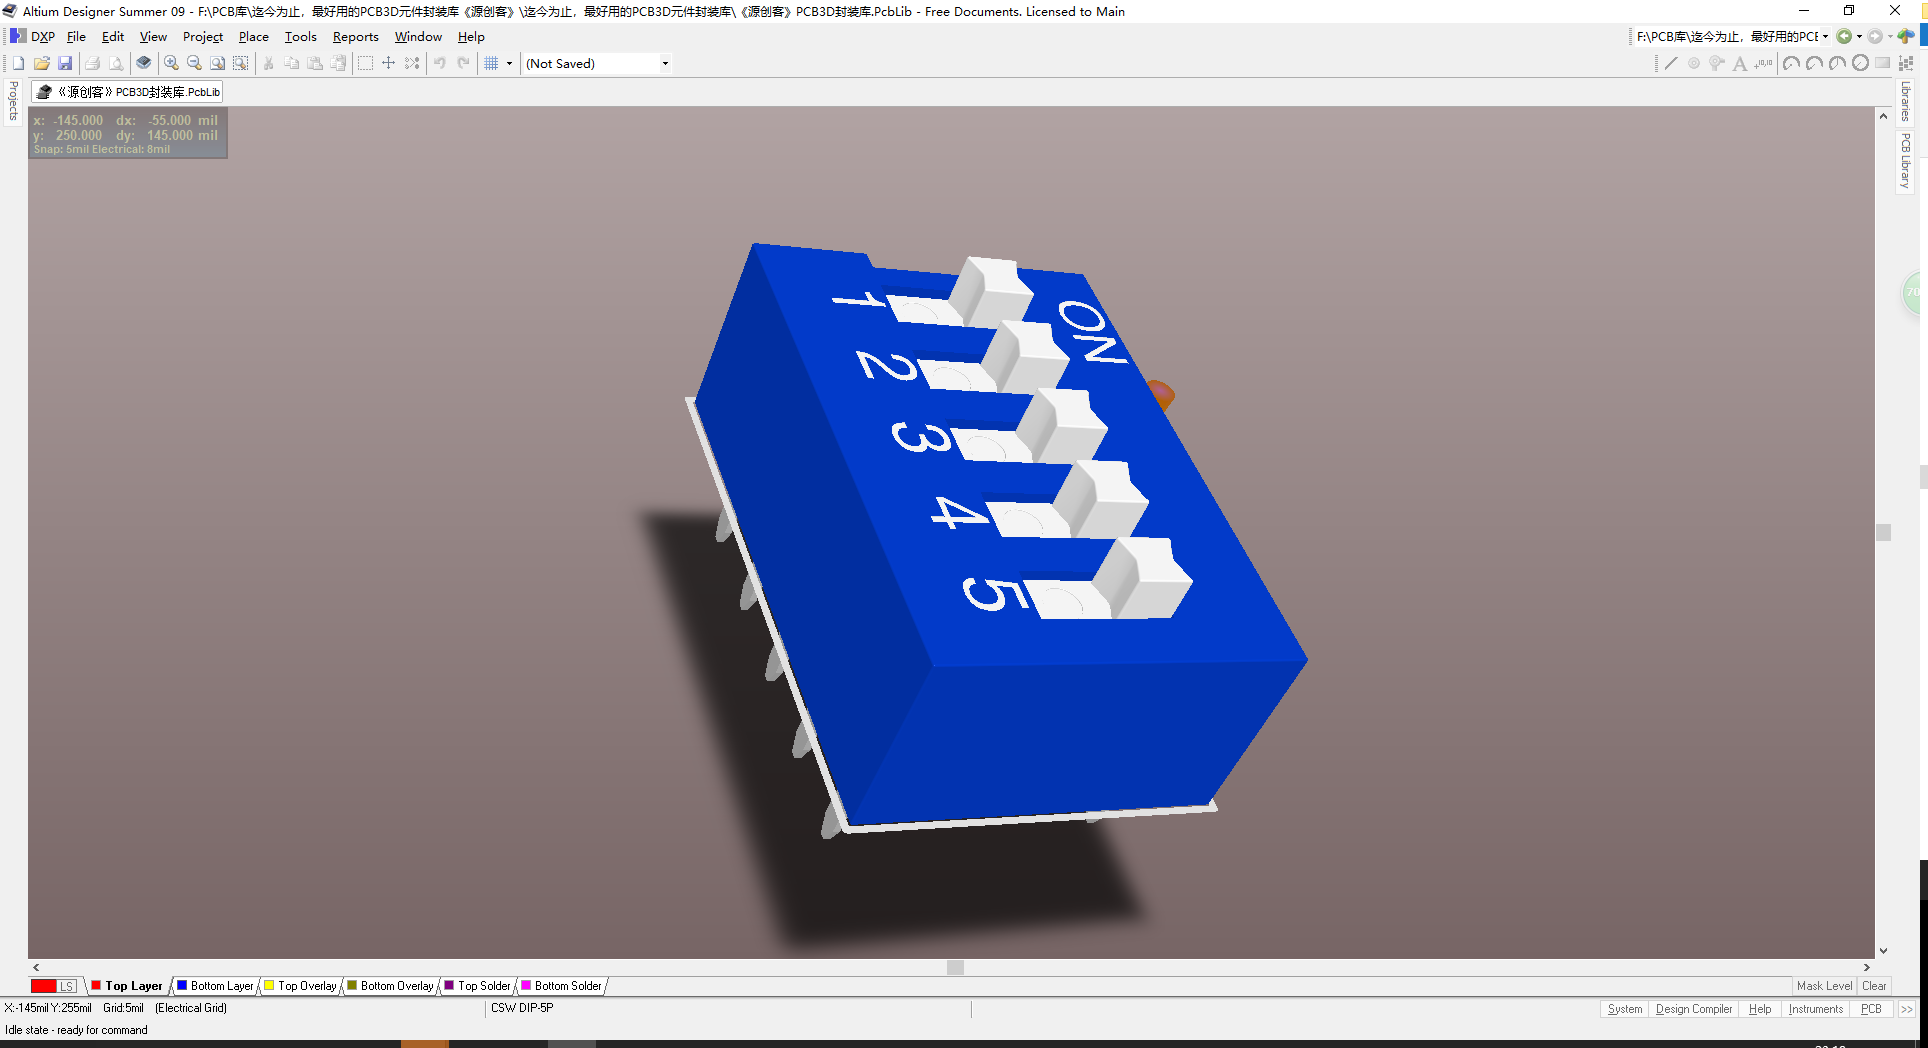This screenshot has width=1928, height=1048.
Task: Switch to the Bottom Solder tab
Action: pos(561,986)
